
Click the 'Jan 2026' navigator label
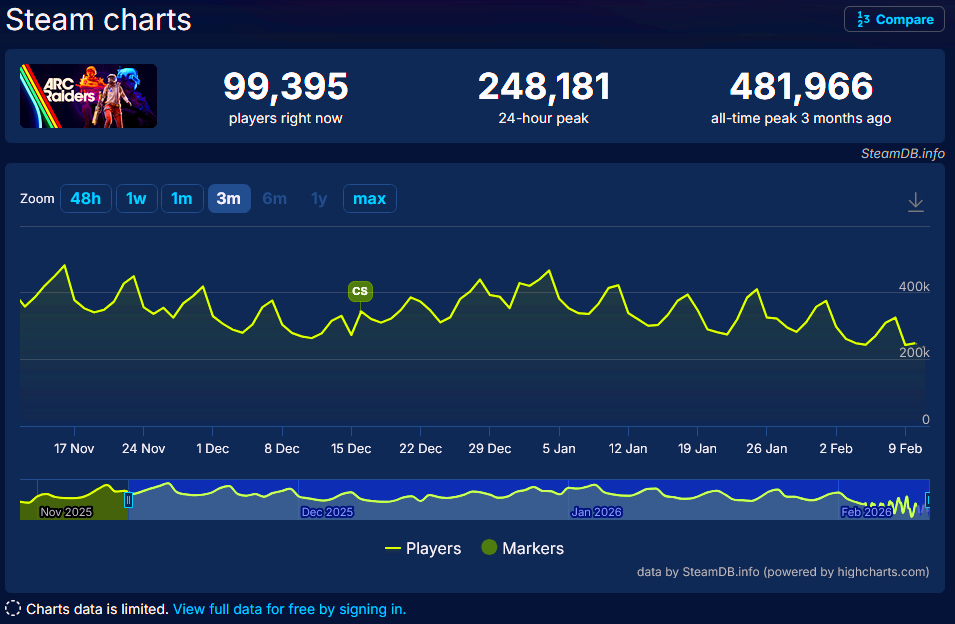pyautogui.click(x=596, y=512)
